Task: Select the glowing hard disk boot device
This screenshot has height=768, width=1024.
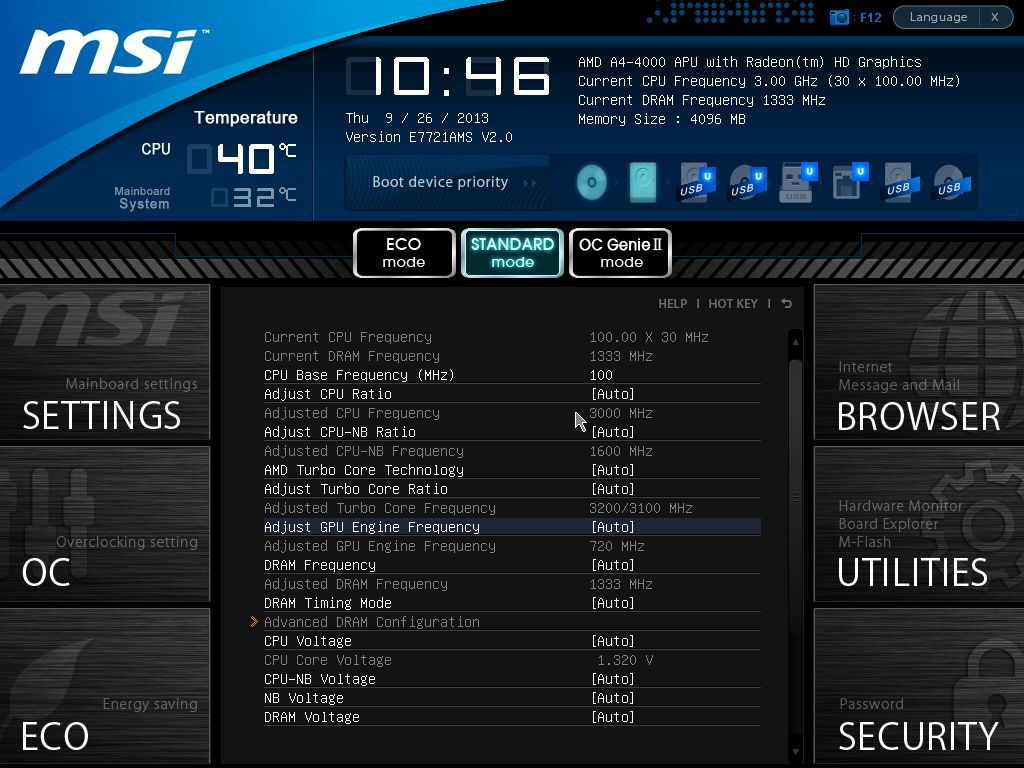Action: (x=643, y=182)
